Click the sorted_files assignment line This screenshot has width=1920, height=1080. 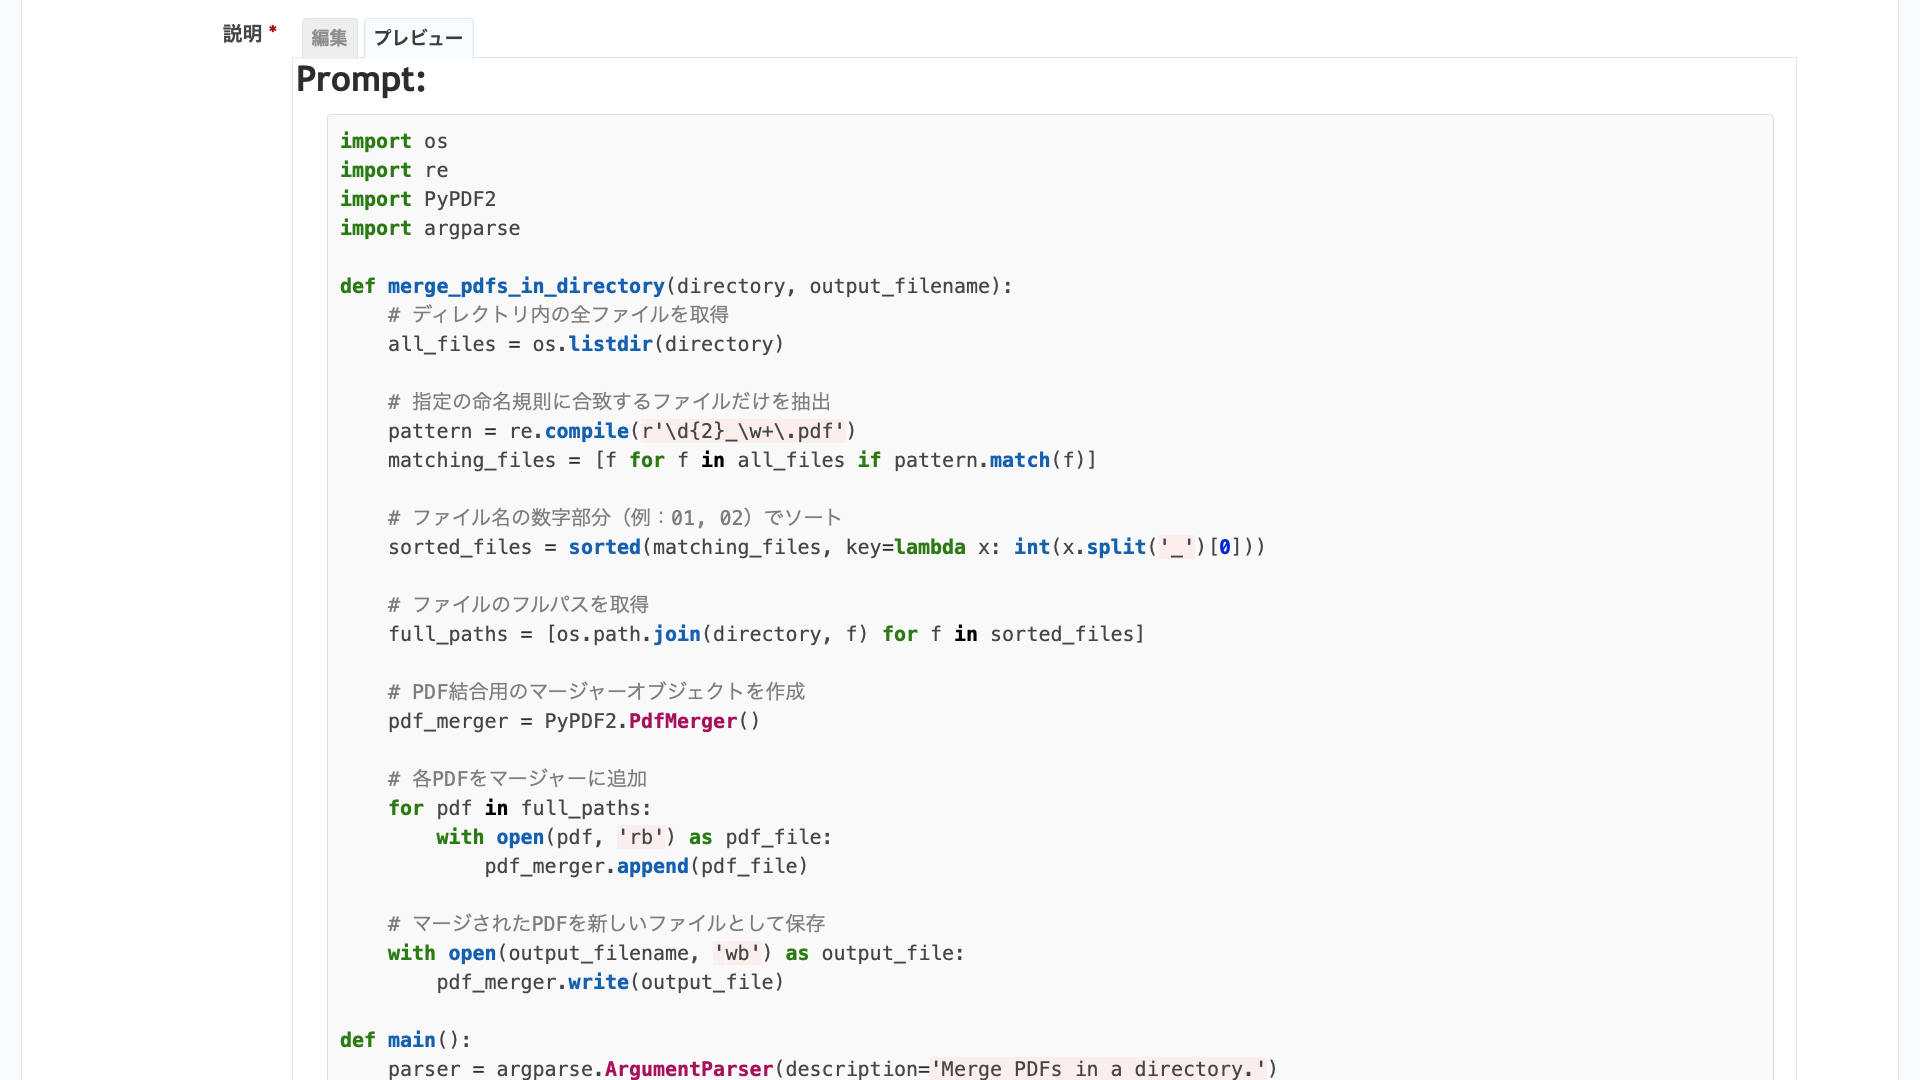click(x=826, y=547)
